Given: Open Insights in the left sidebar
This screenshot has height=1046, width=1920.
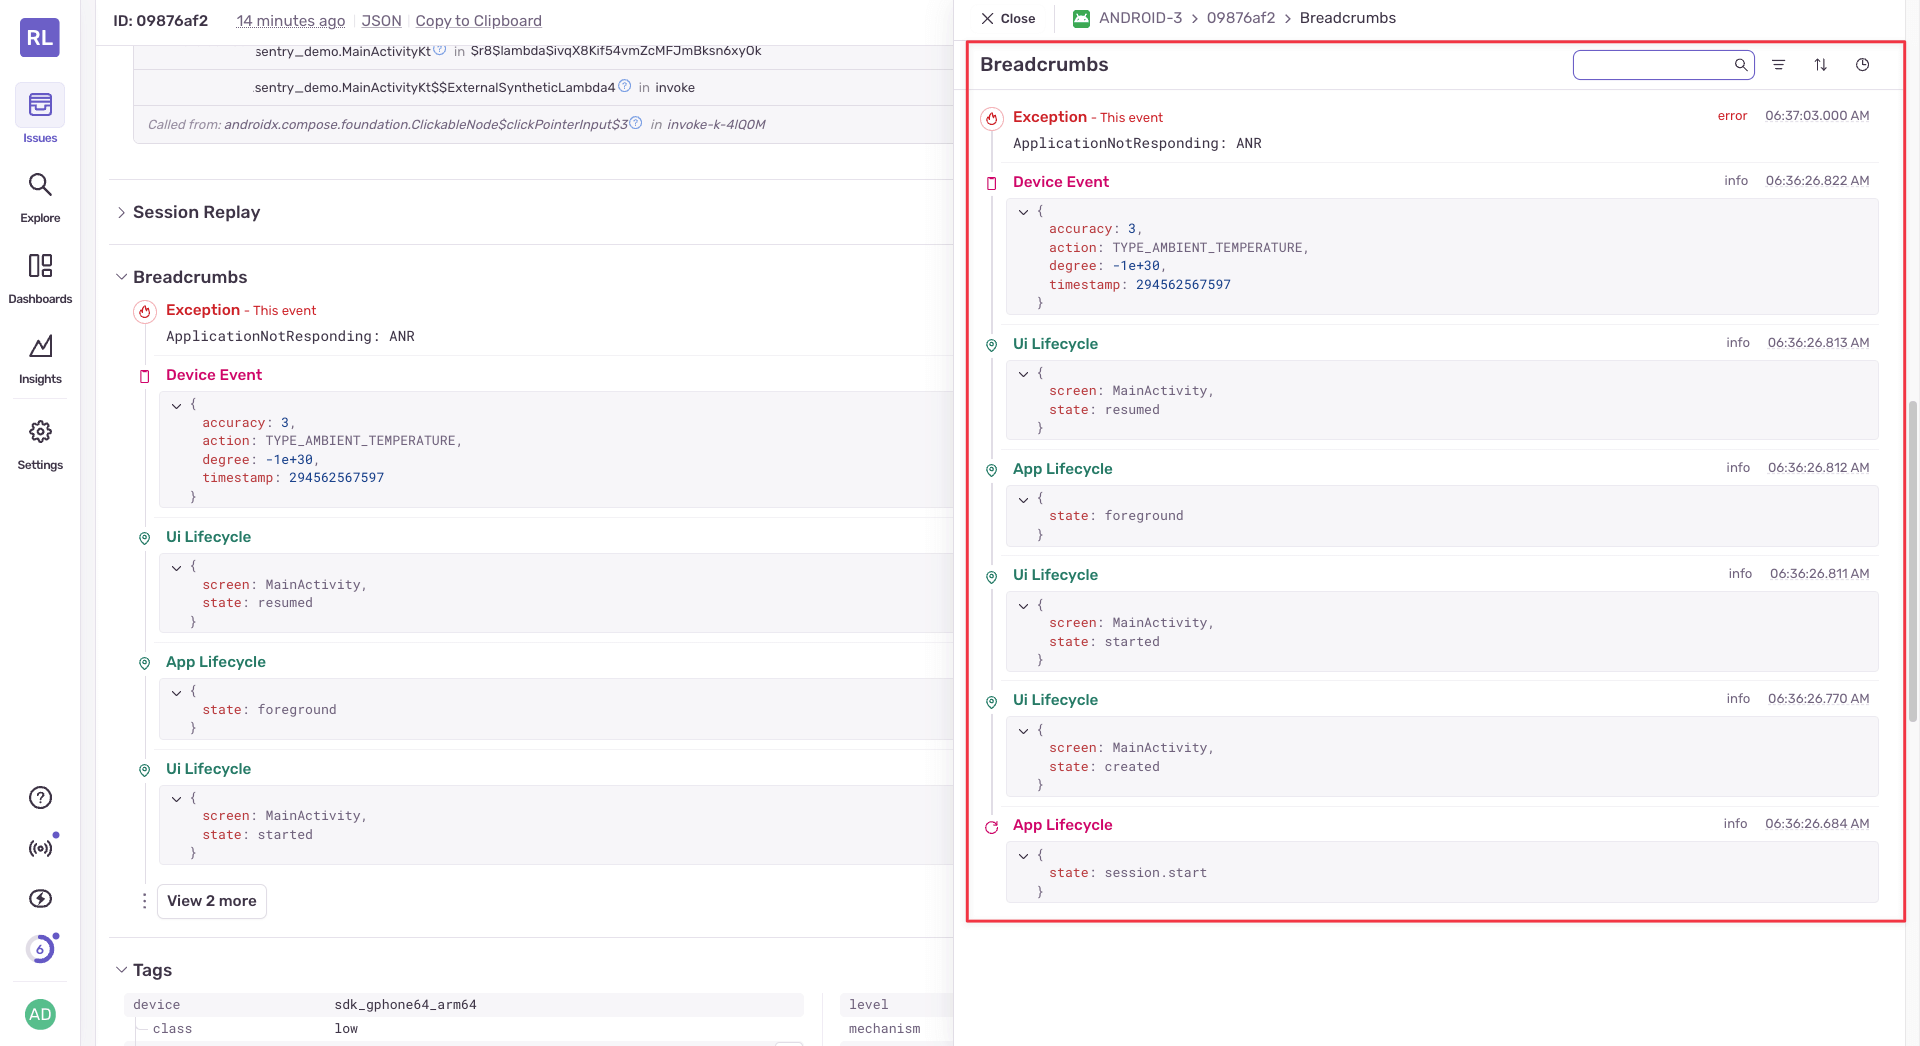Looking at the screenshot, I should click(40, 358).
